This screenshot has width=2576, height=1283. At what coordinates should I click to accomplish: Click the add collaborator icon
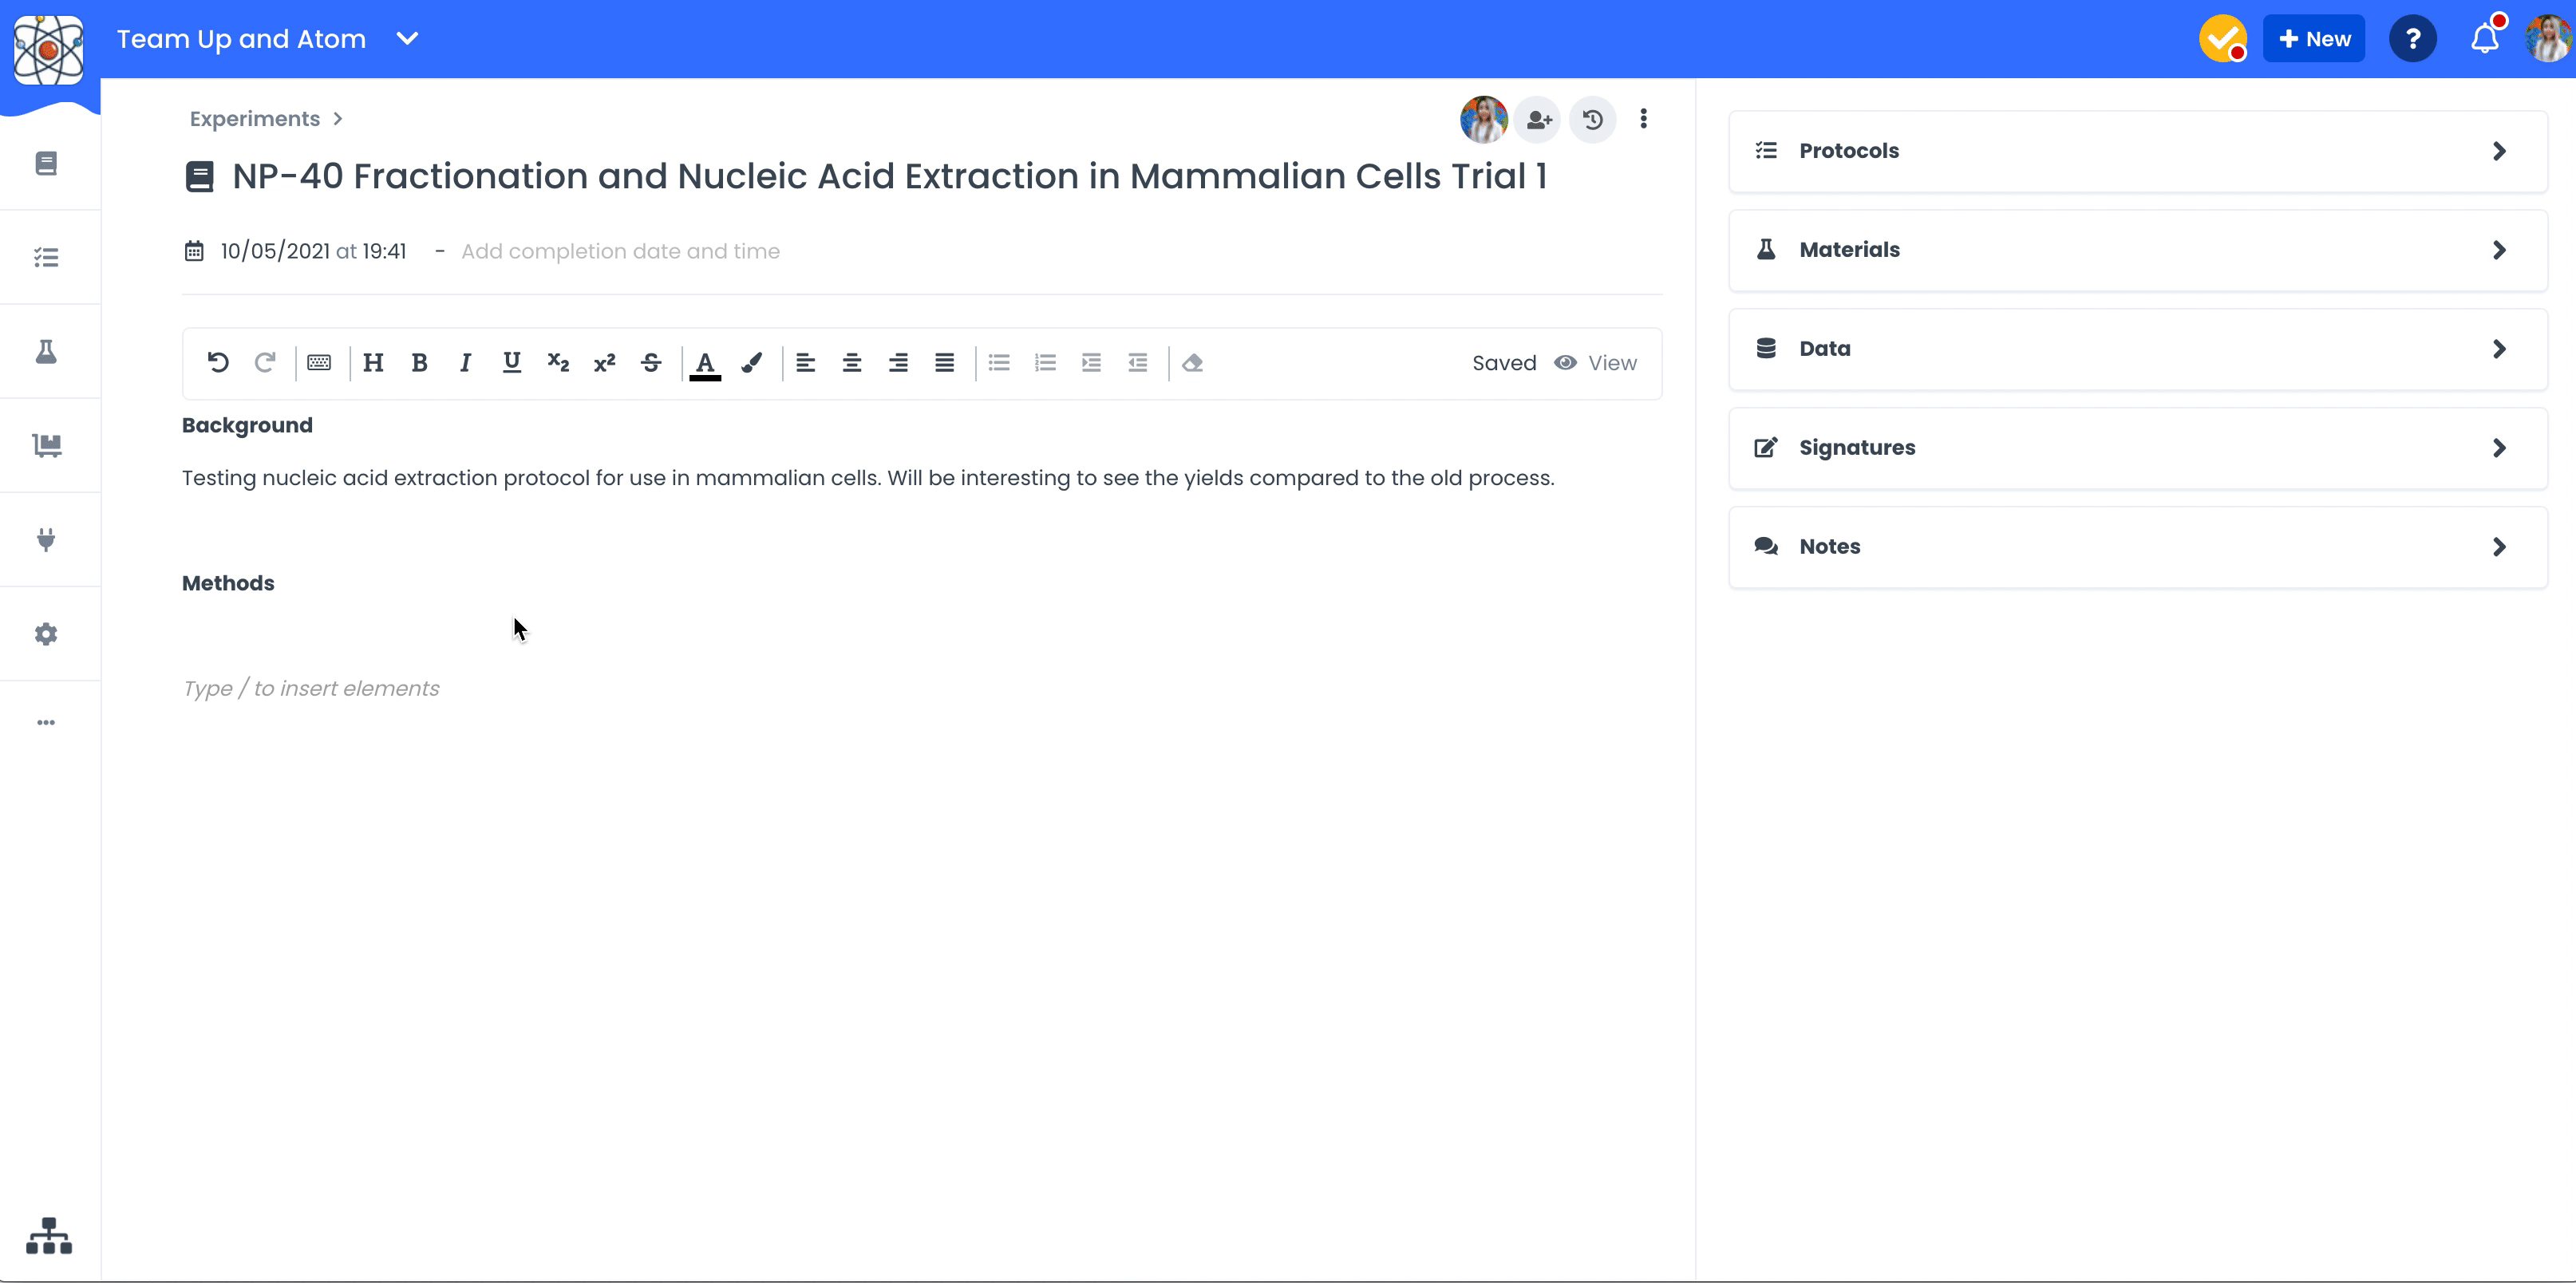[1538, 120]
